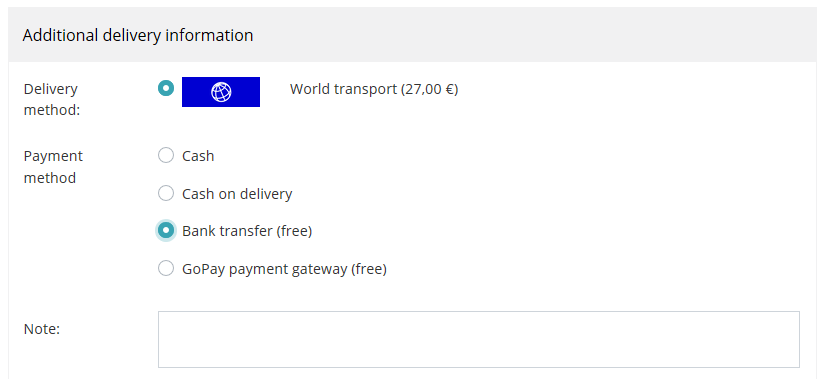Choose the GoPay payment gateway radio button

point(166,268)
